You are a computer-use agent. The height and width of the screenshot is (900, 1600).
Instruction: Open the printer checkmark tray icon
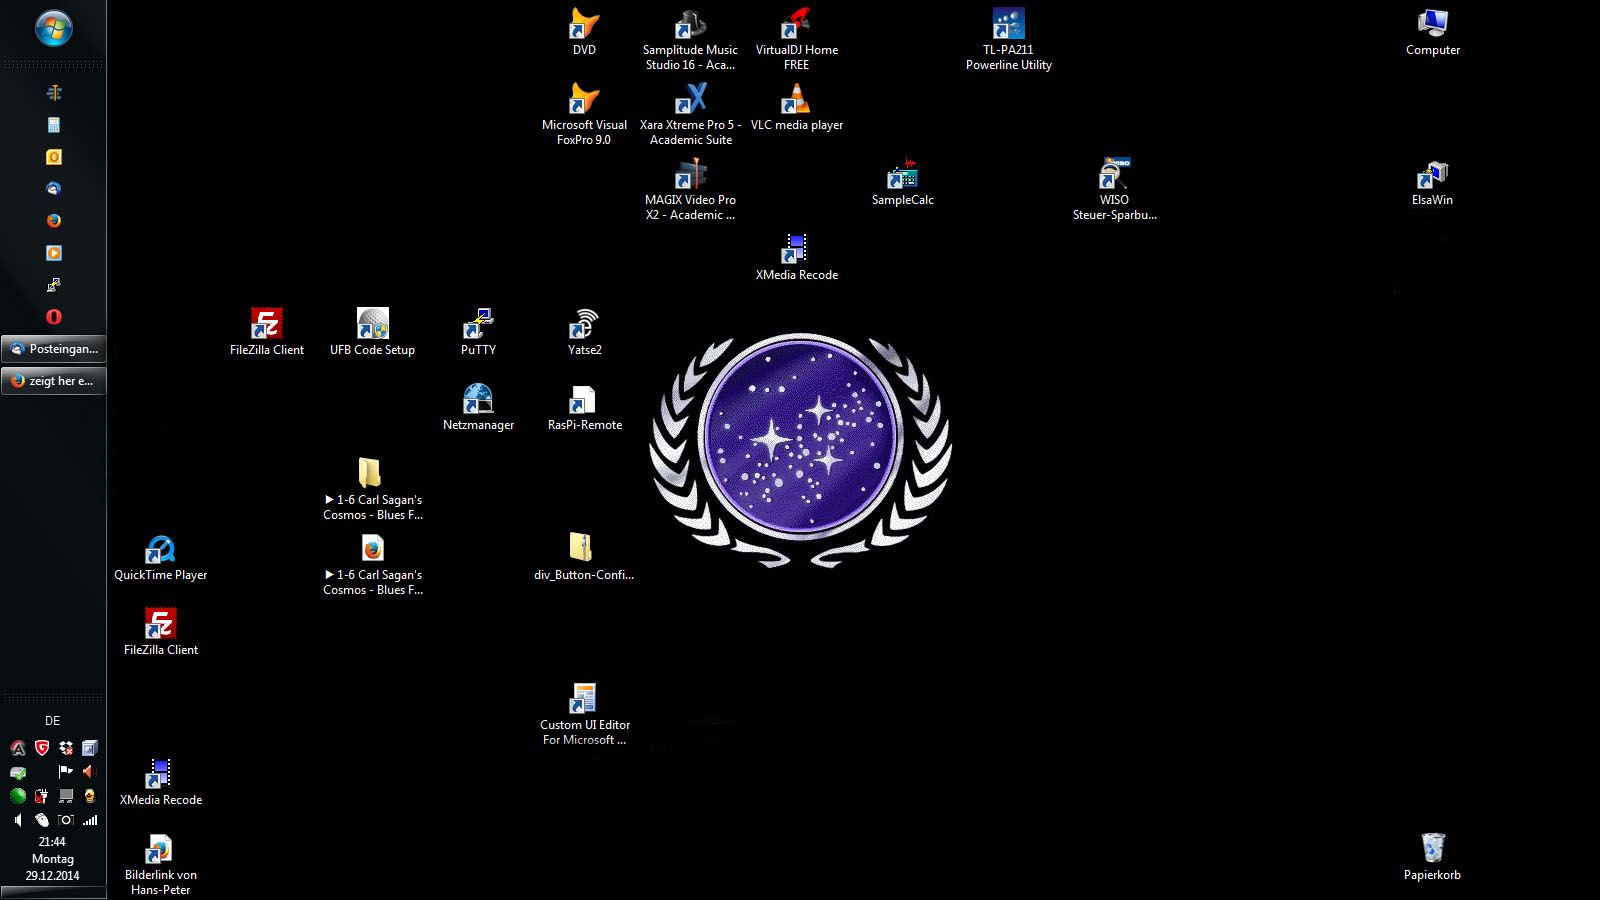[18, 771]
